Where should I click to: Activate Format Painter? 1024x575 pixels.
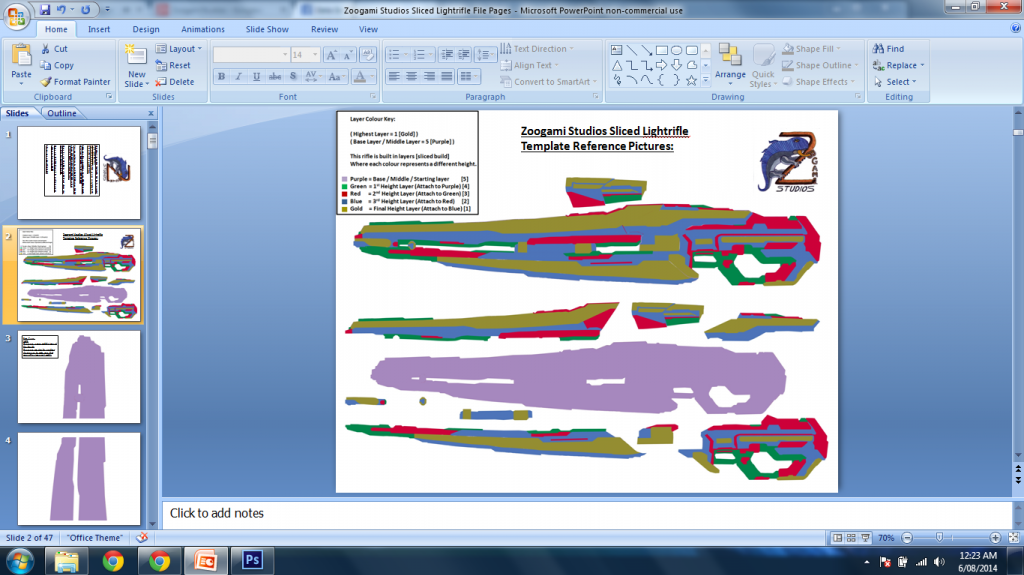click(75, 82)
